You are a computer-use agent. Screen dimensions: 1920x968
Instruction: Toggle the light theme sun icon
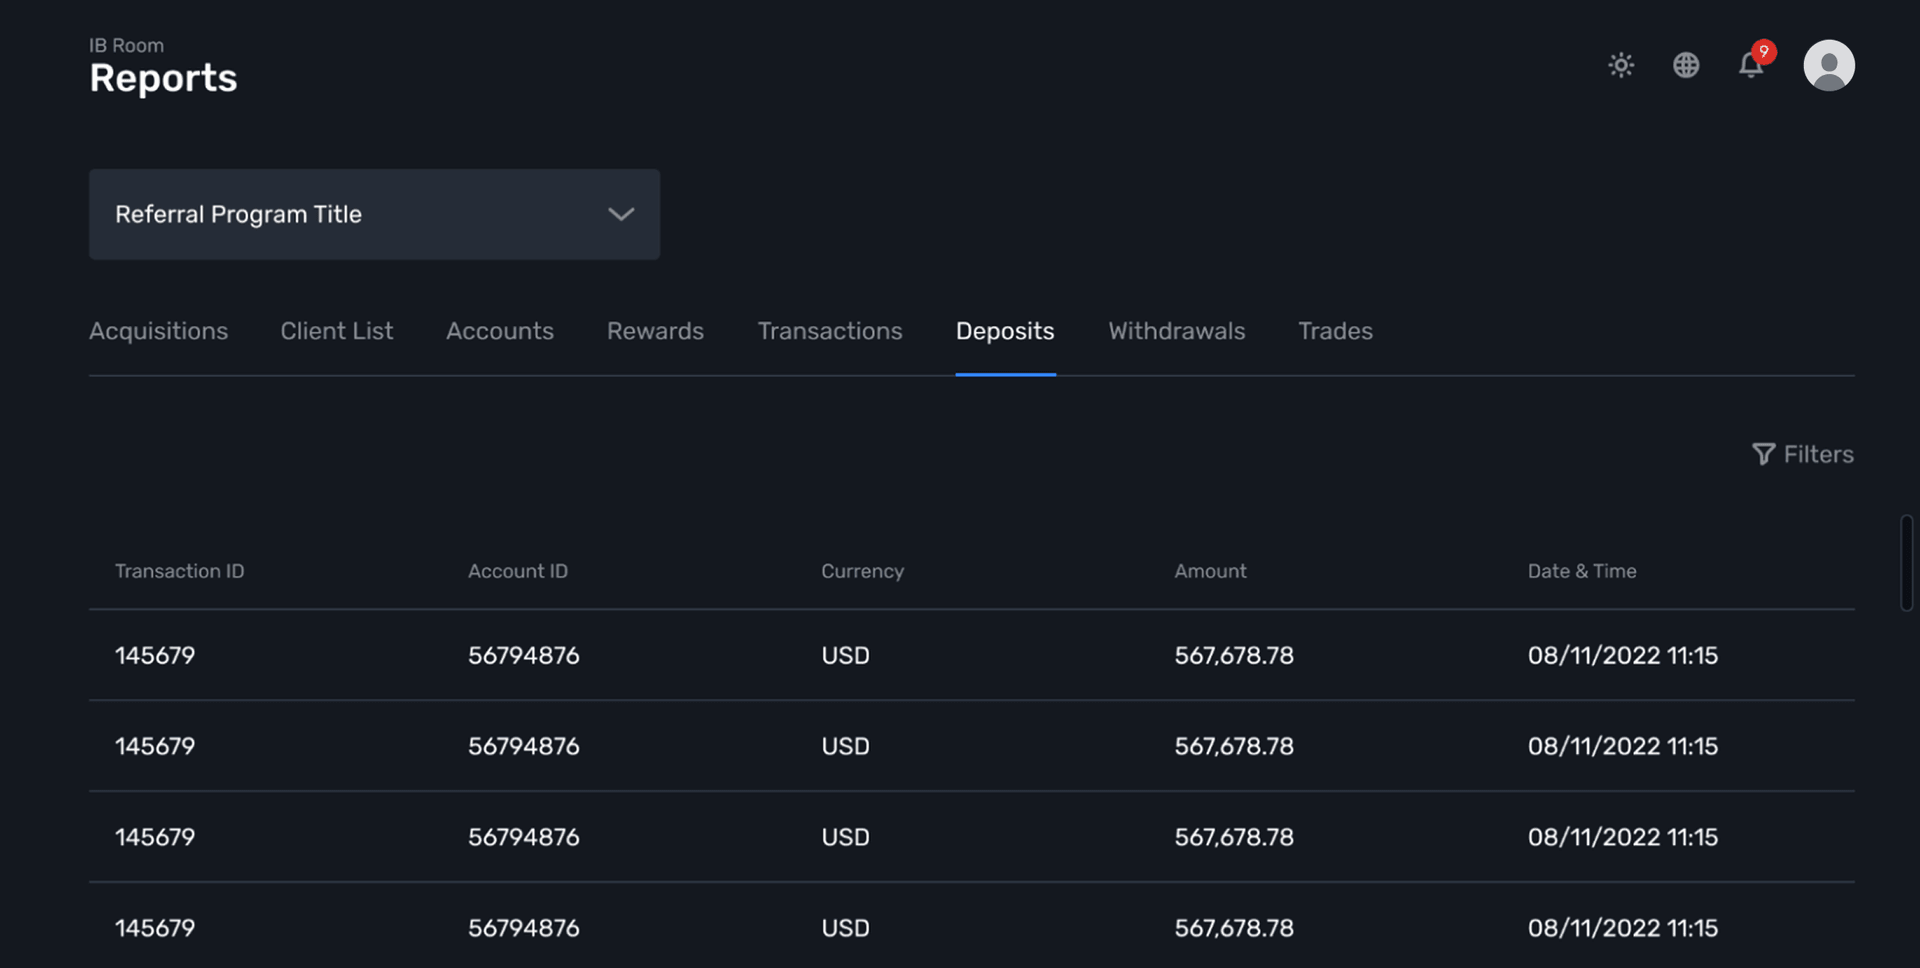coord(1621,65)
